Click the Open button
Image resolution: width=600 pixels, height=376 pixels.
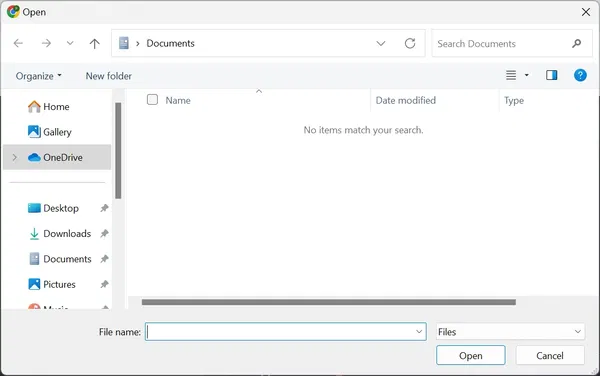click(471, 355)
